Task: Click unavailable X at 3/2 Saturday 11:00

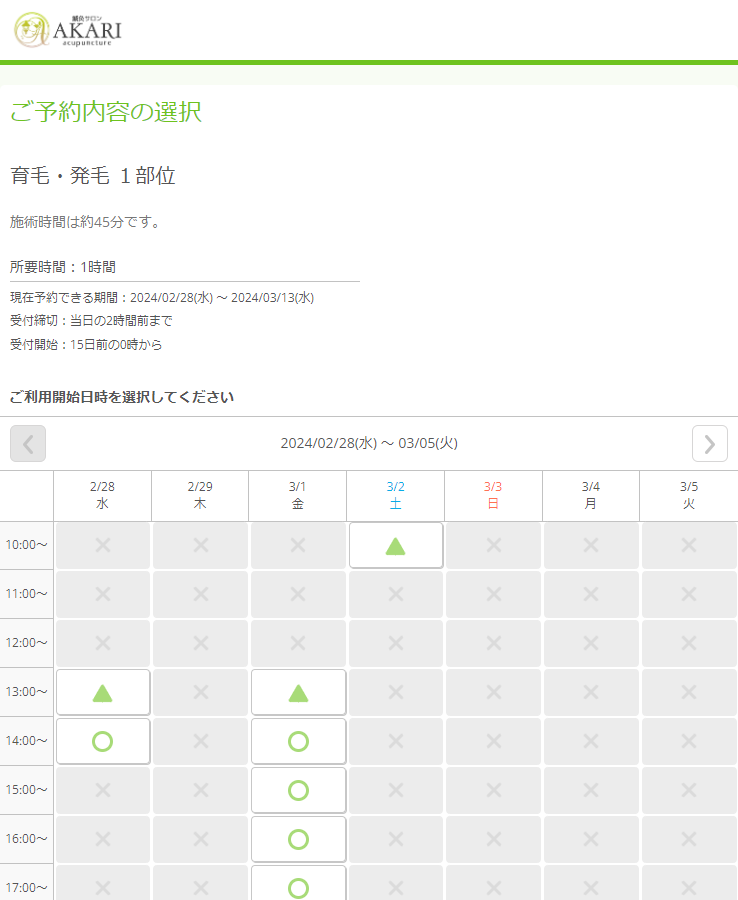Action: [396, 594]
